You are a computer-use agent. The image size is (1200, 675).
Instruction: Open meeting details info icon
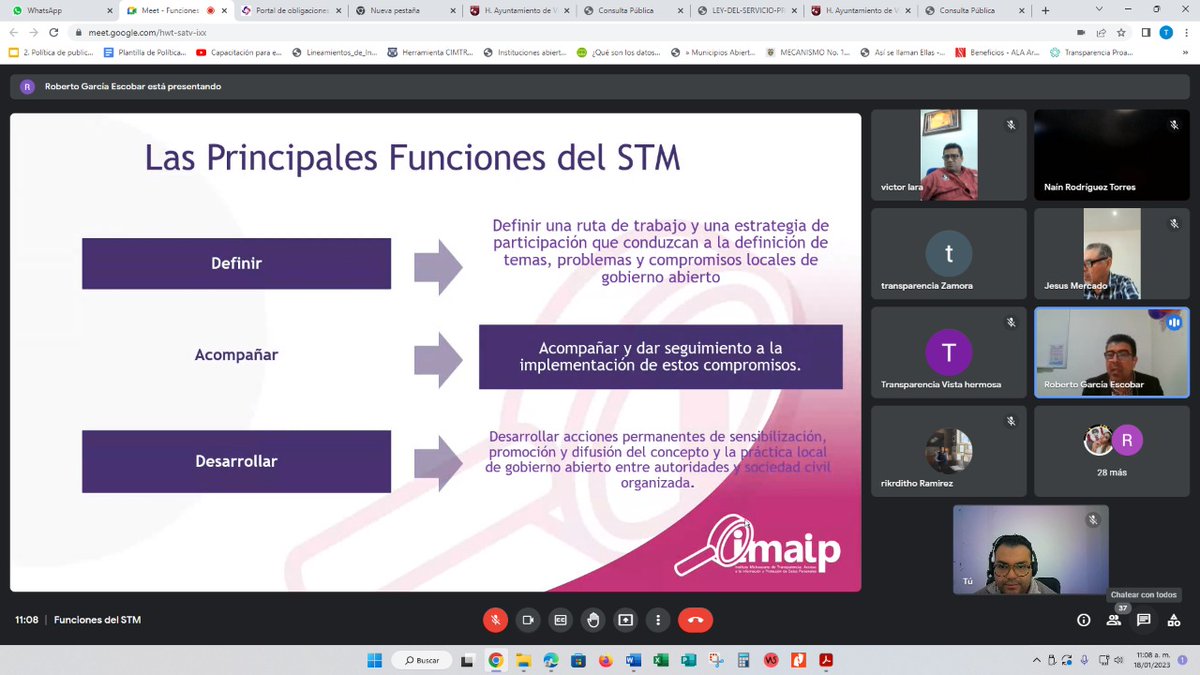[1083, 620]
